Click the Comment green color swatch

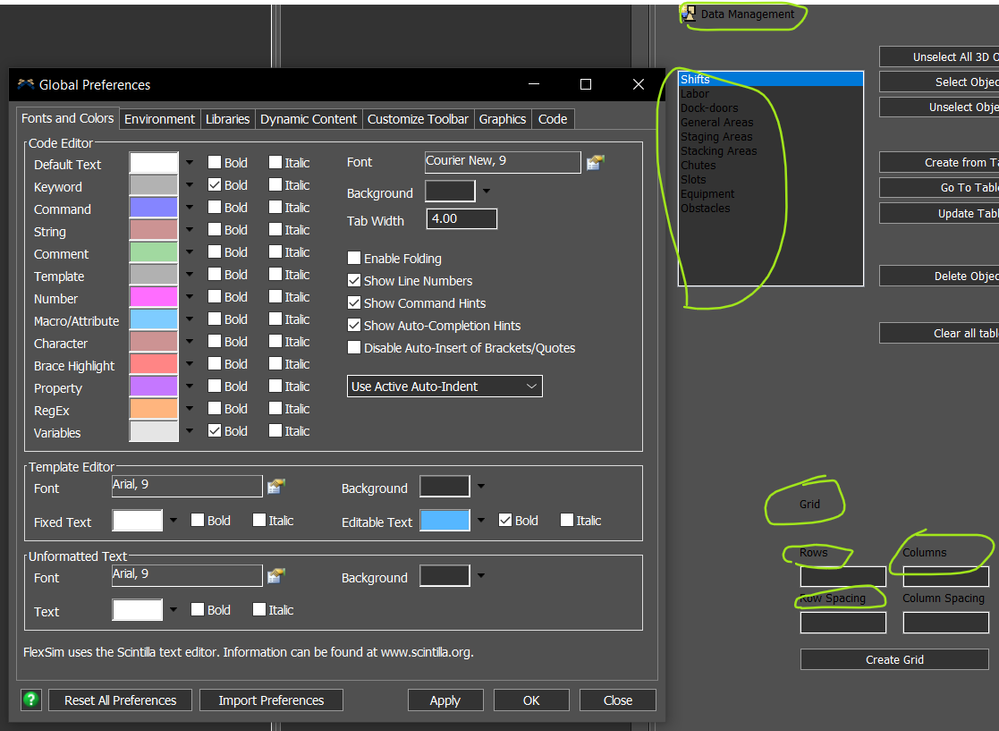[154, 252]
